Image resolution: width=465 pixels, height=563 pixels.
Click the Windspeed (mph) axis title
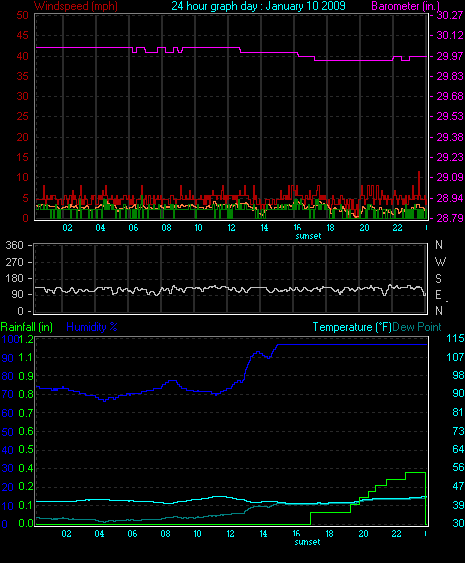click(x=76, y=6)
